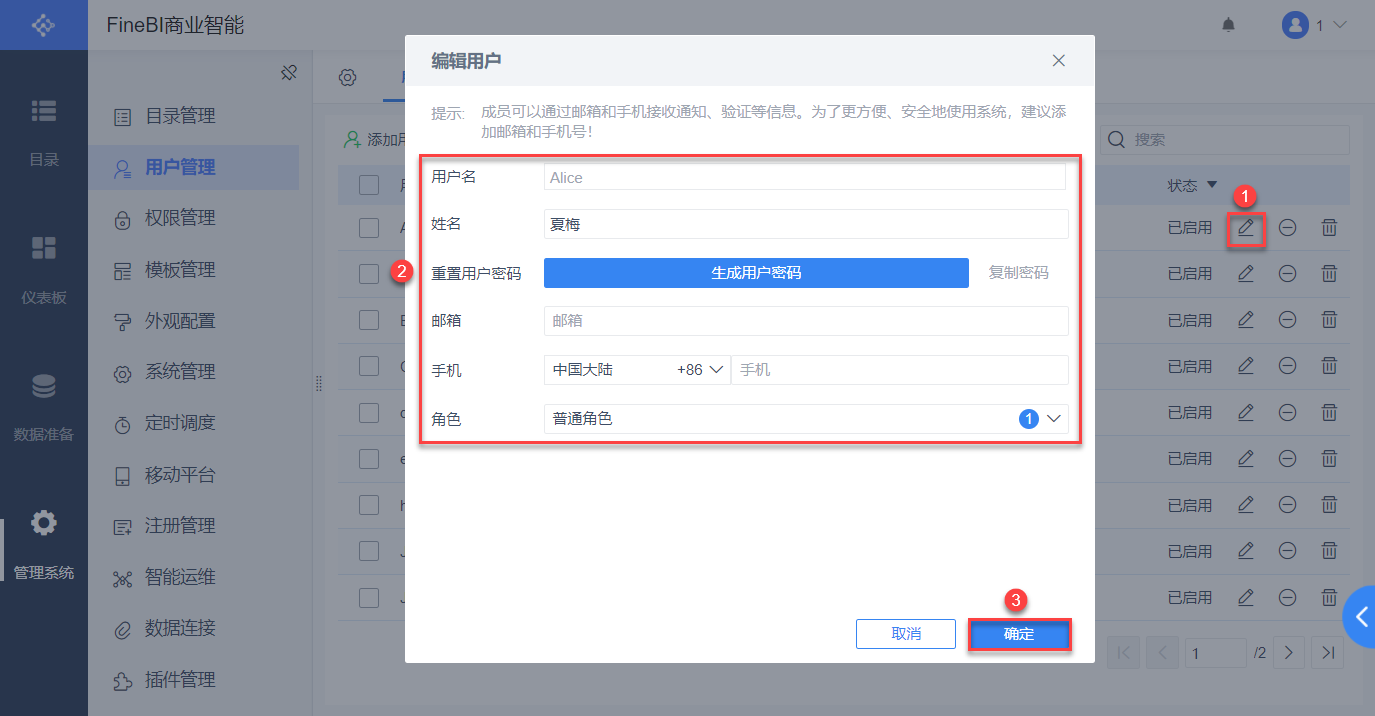Expand the blue side panel arrow
1375x716 pixels.
point(1360,617)
